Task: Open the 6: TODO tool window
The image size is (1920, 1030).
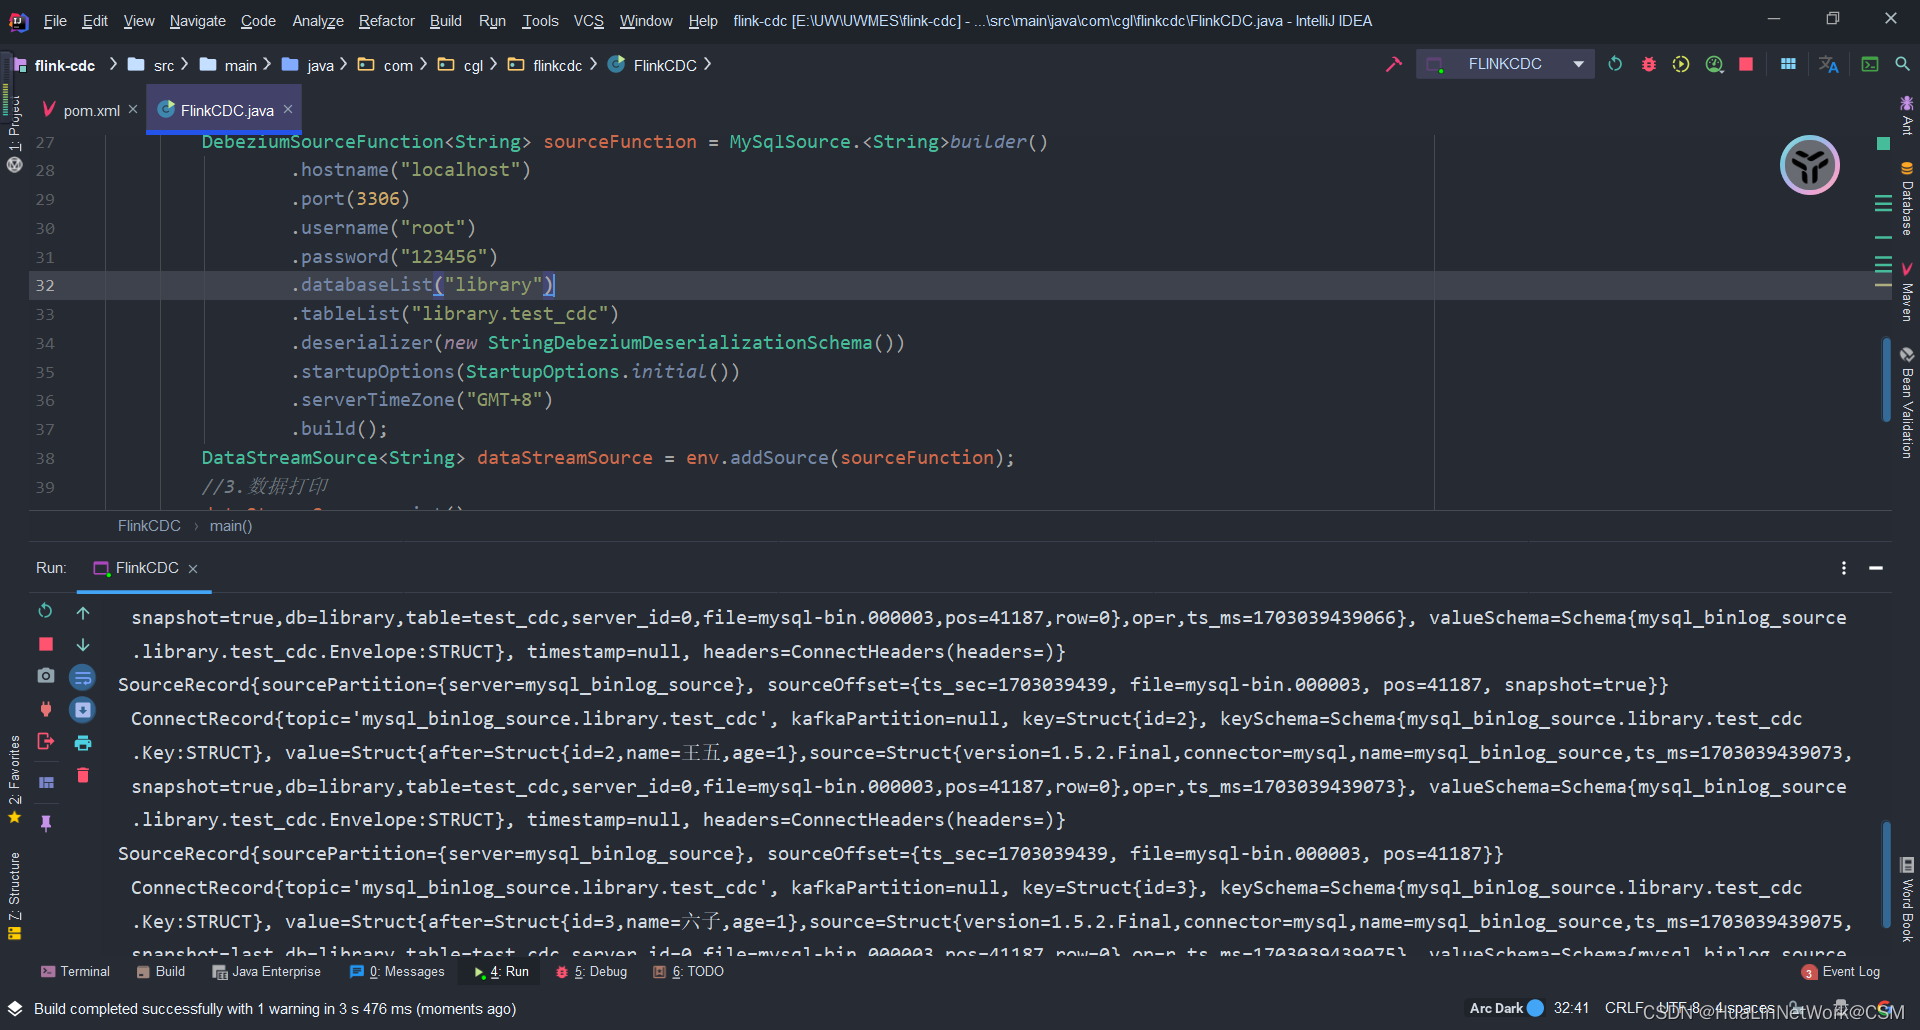Action: (x=688, y=971)
